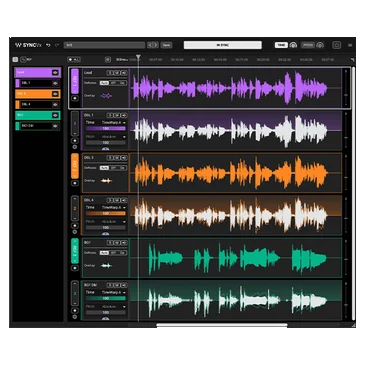Toggle eye visibility for Lead sidebar track
365x365 pixels.
coord(55,72)
